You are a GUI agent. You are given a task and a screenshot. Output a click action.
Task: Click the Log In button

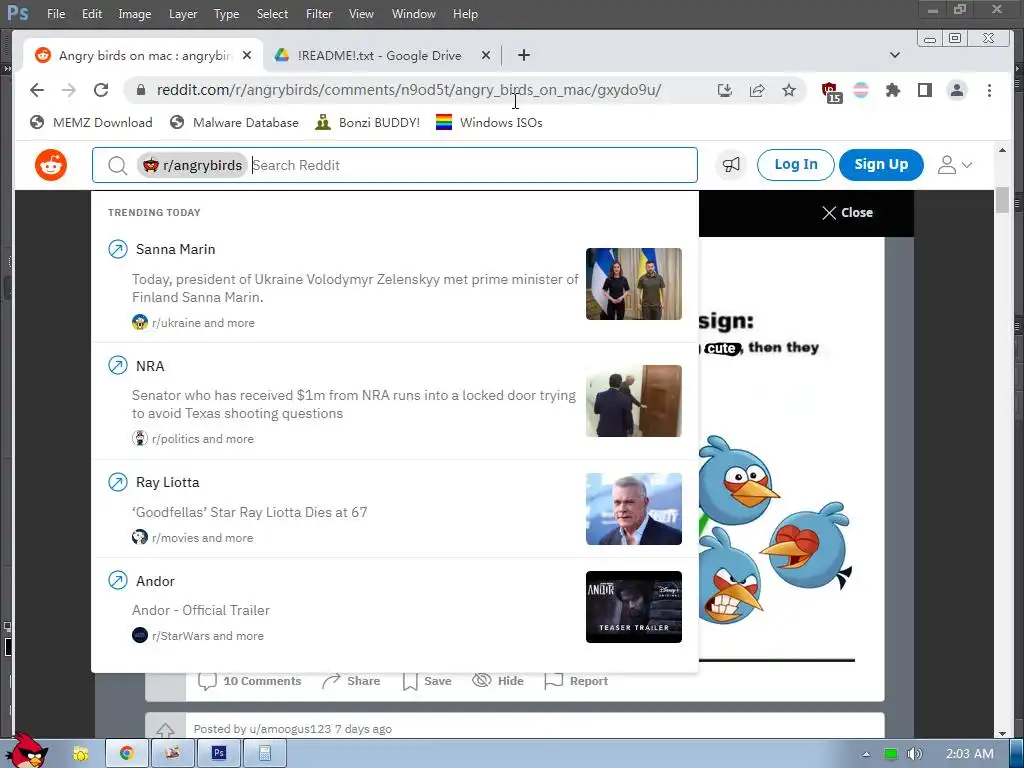click(795, 165)
